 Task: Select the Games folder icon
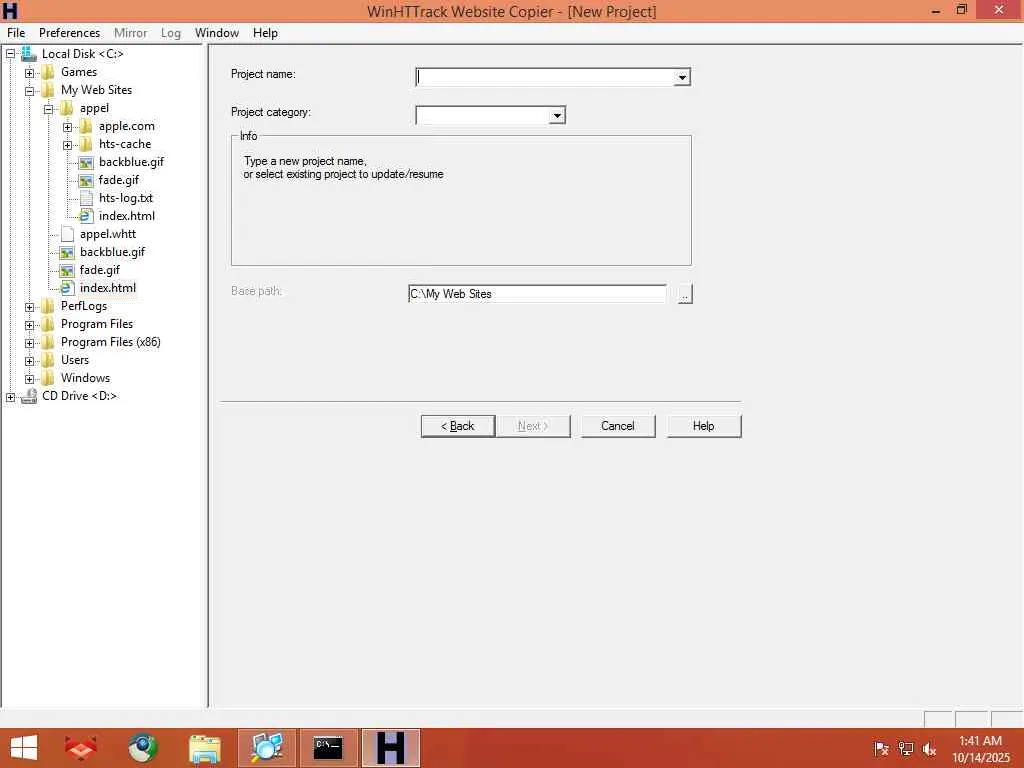coord(48,72)
